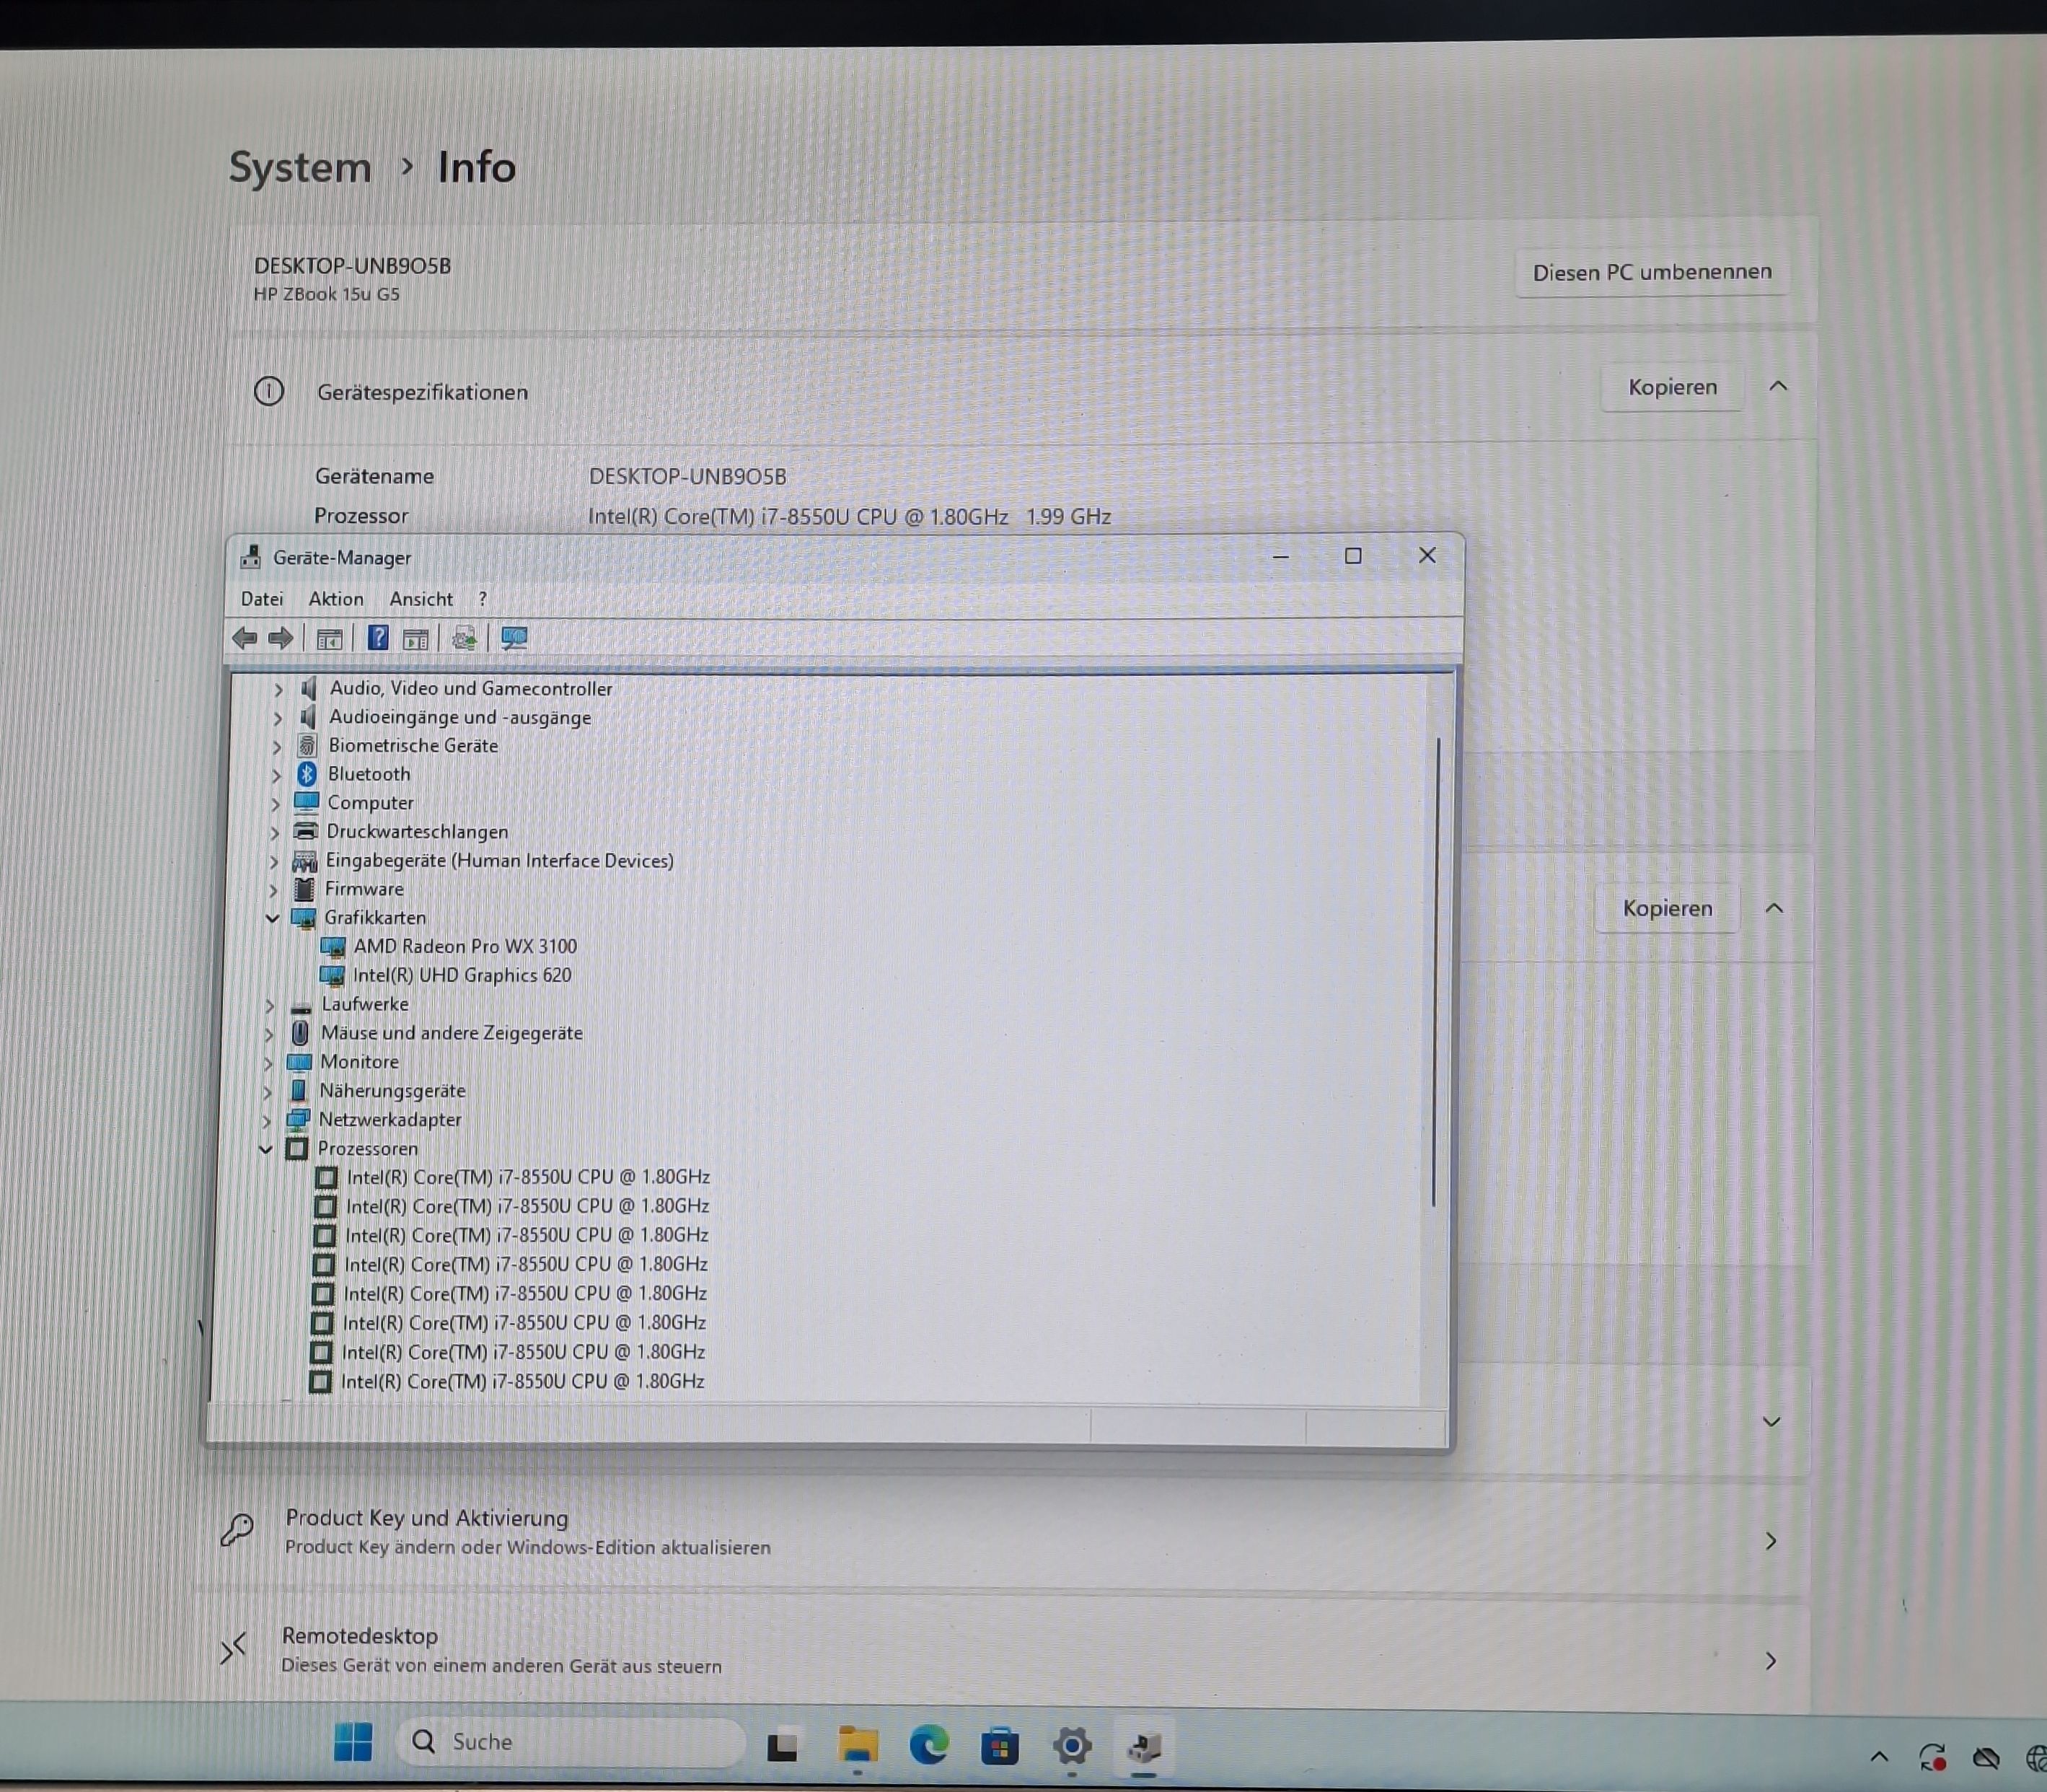Collapse the Gerätespezifikationen section chevron
Image resolution: width=2047 pixels, height=1792 pixels.
[1778, 386]
